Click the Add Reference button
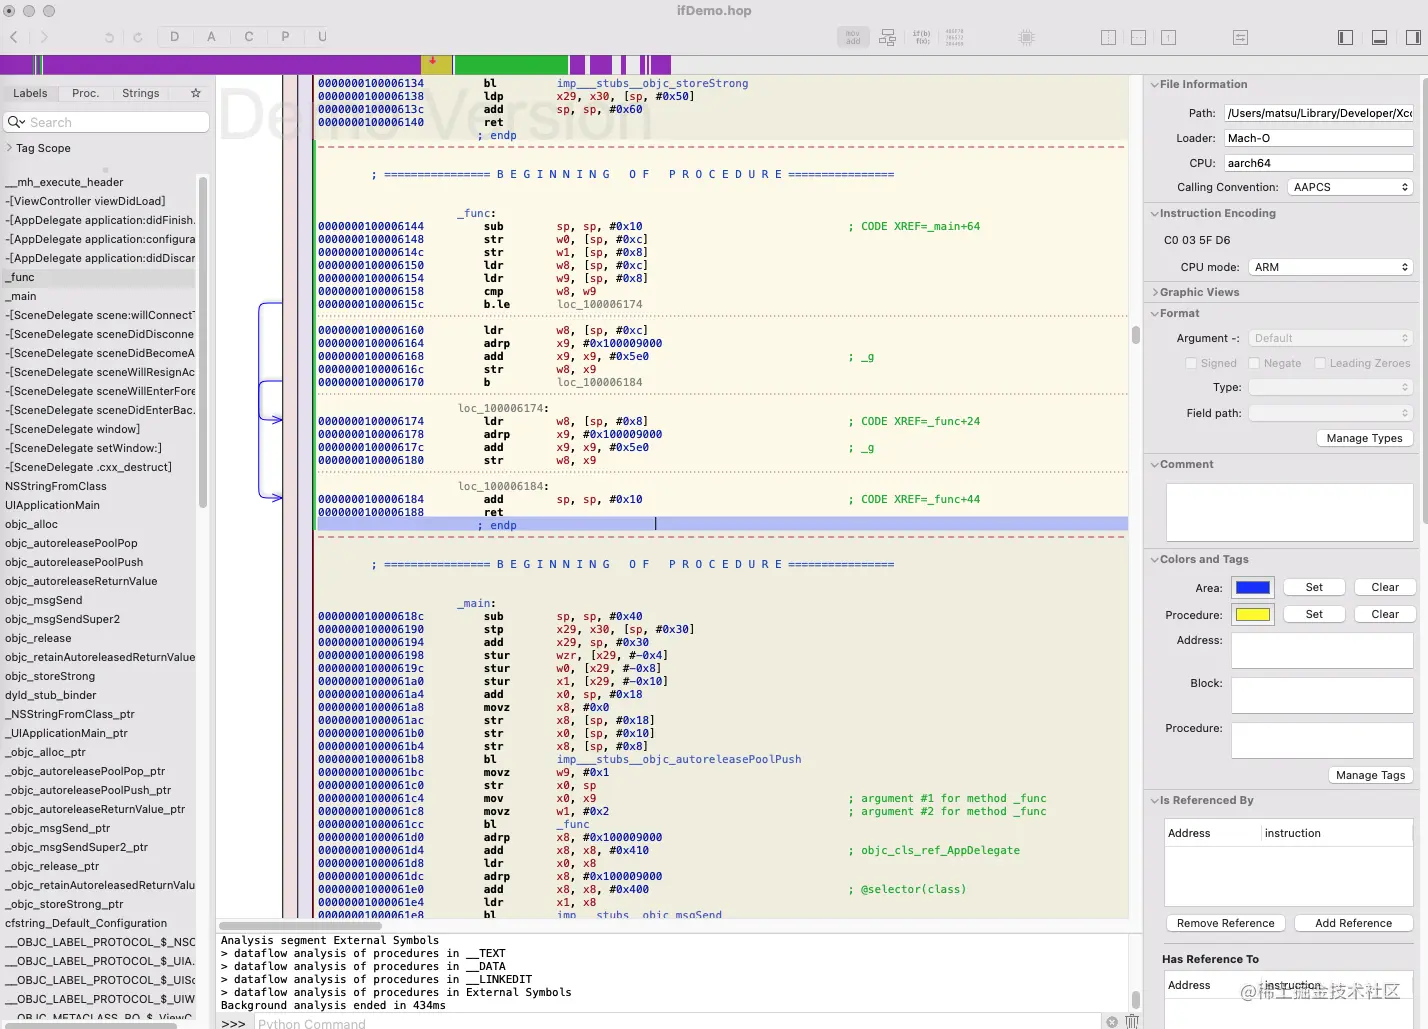 pyautogui.click(x=1353, y=923)
